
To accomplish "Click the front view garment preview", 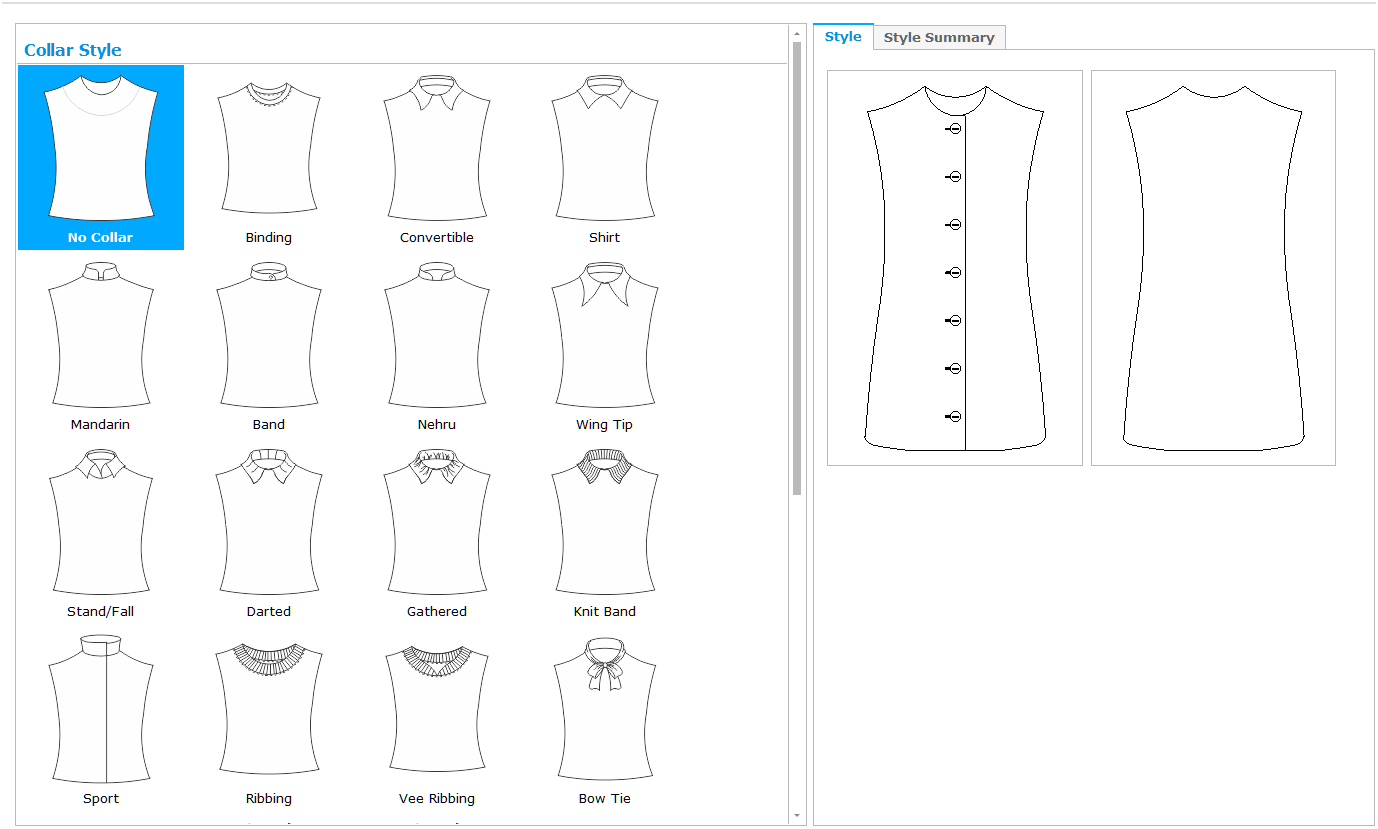I will pos(955,268).
